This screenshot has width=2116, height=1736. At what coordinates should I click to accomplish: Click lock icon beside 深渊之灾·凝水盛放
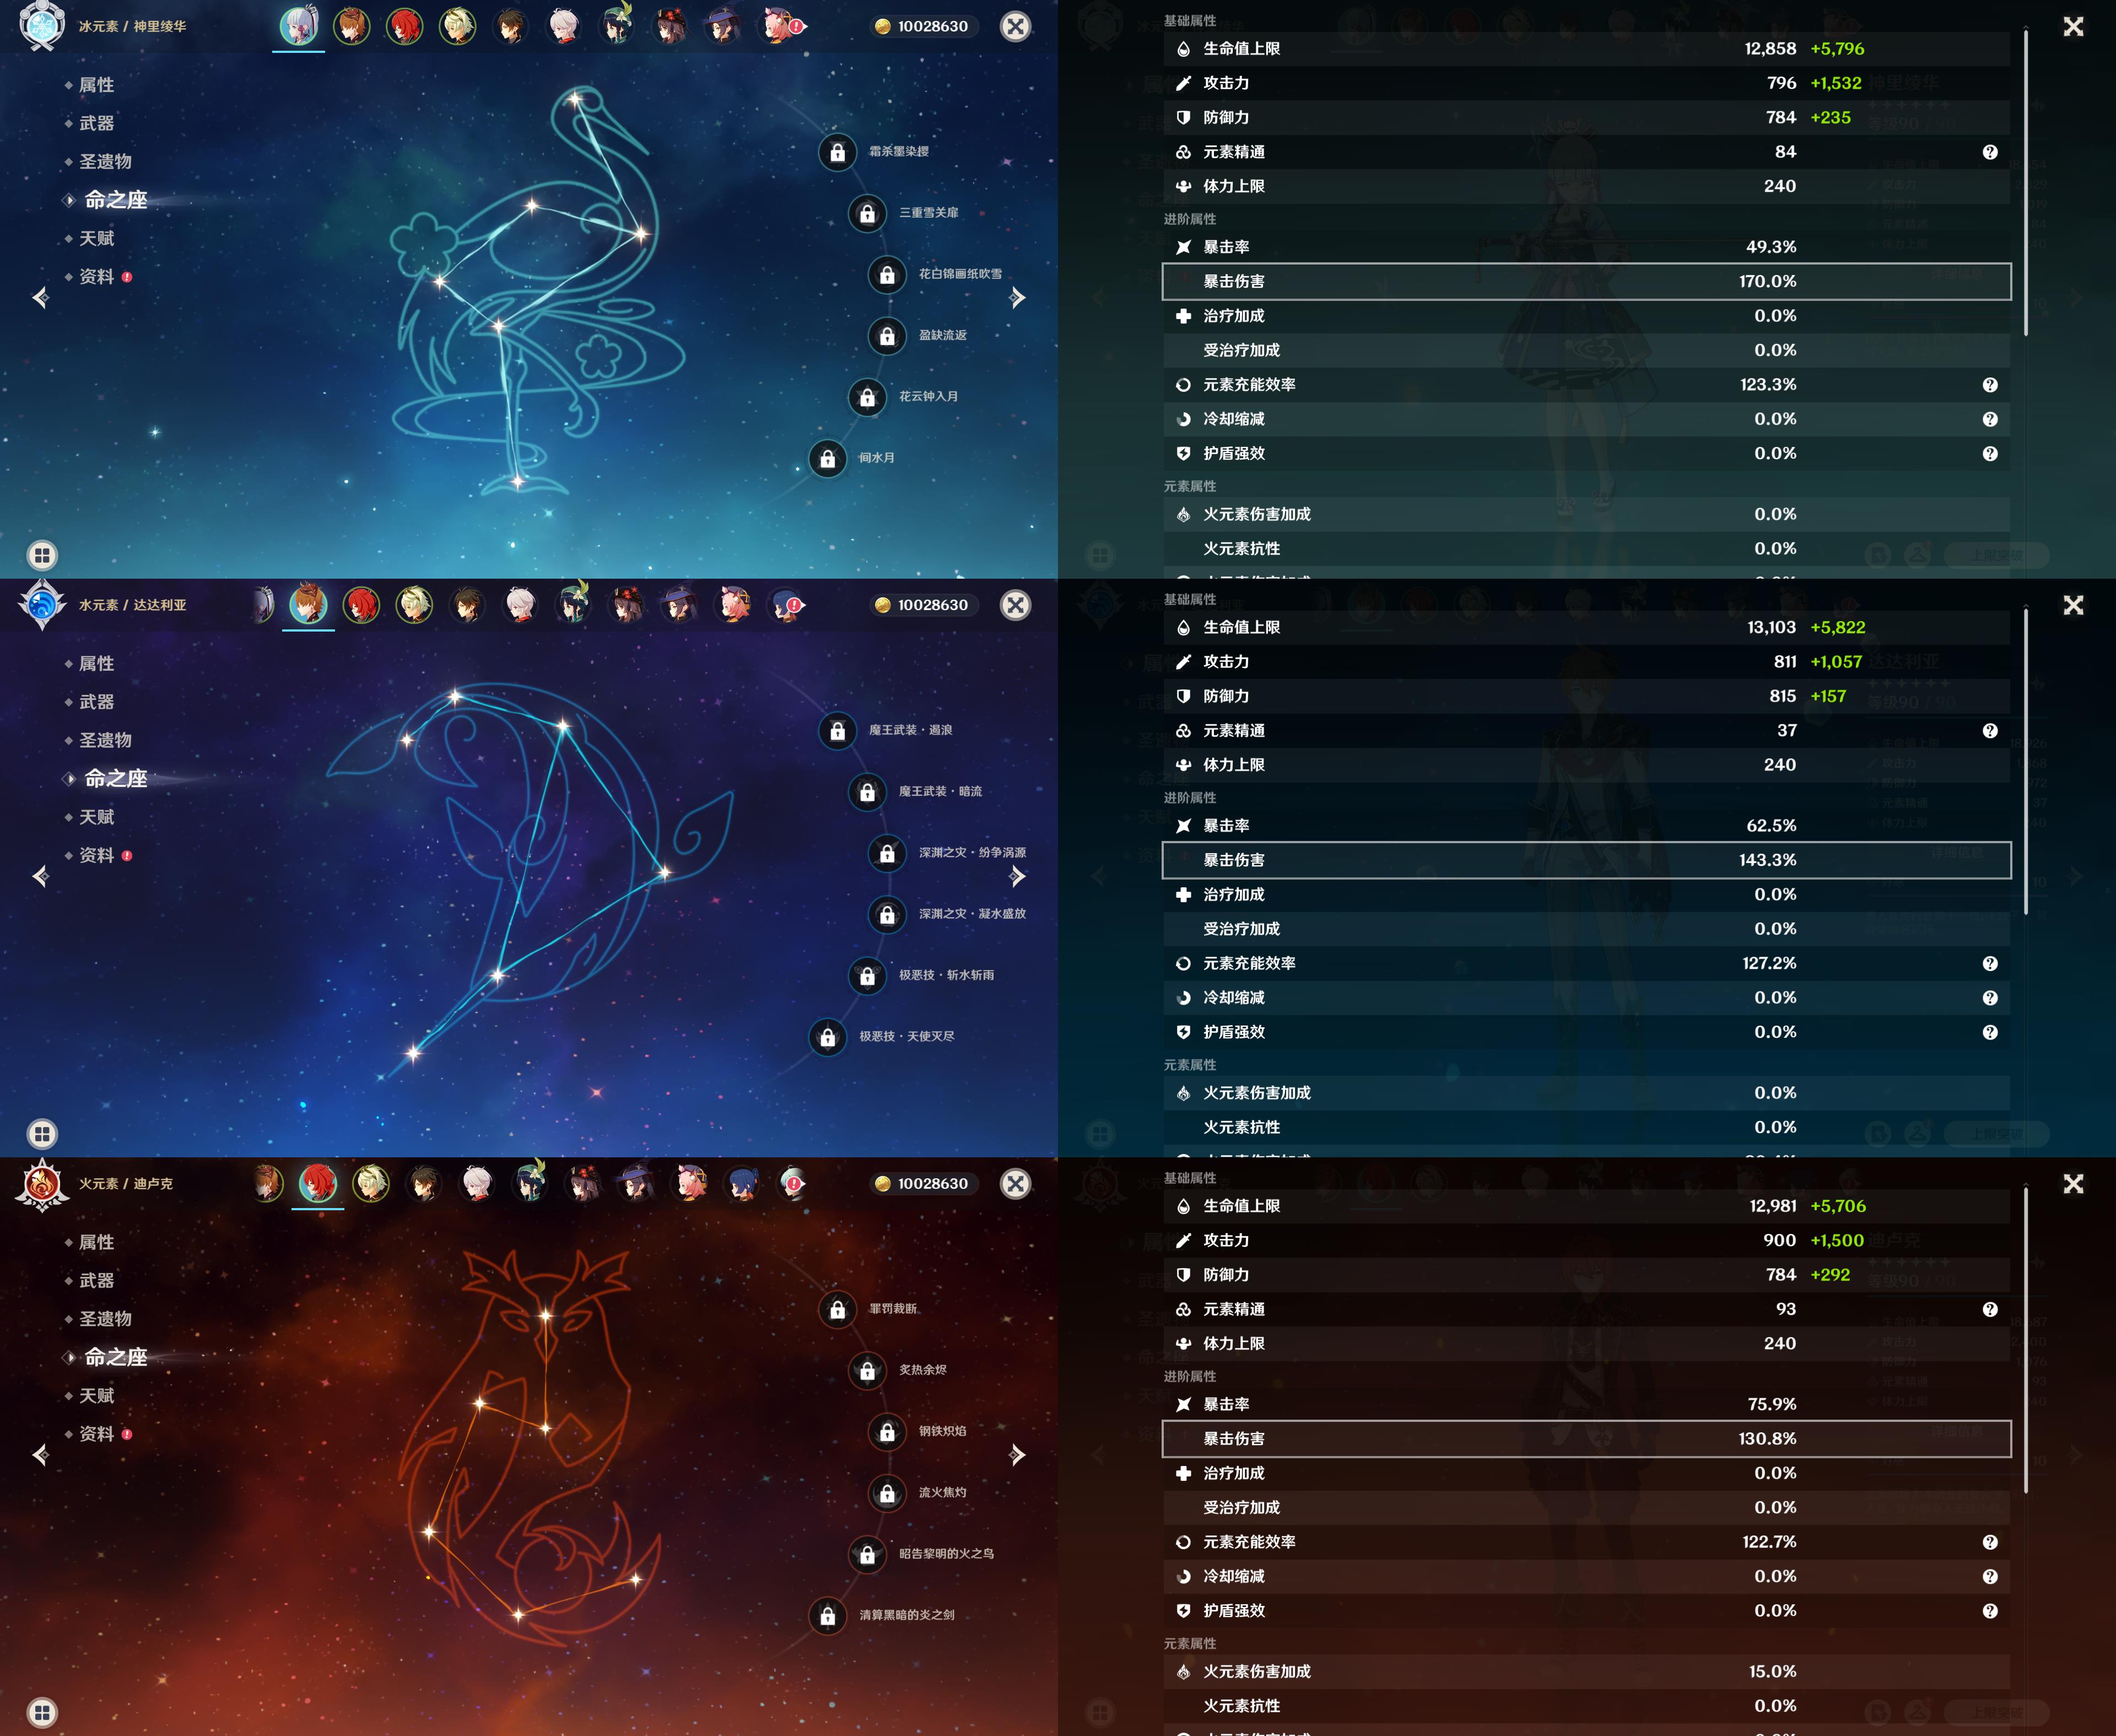click(887, 914)
